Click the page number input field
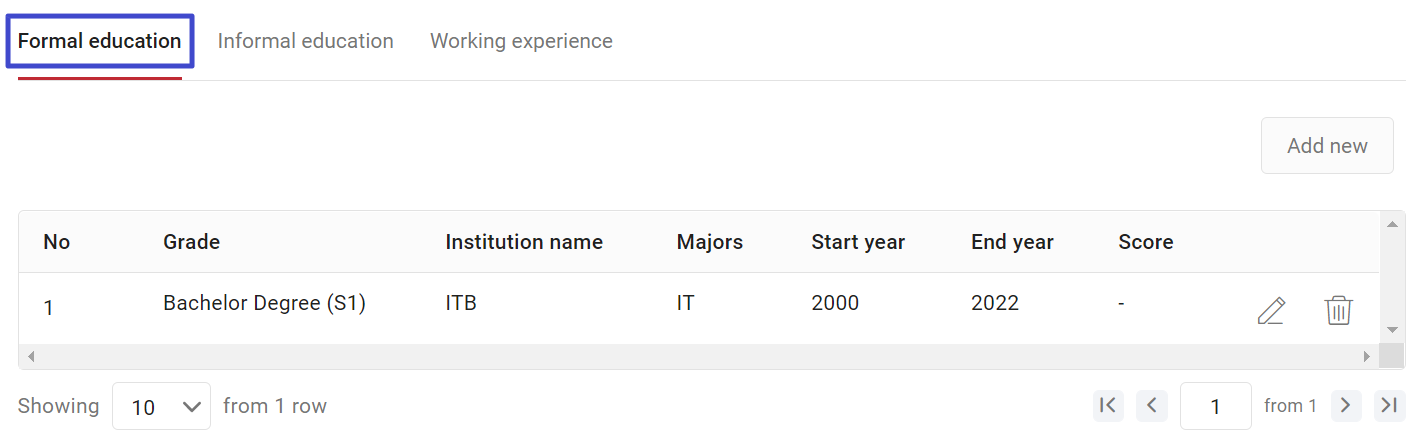 point(1216,406)
